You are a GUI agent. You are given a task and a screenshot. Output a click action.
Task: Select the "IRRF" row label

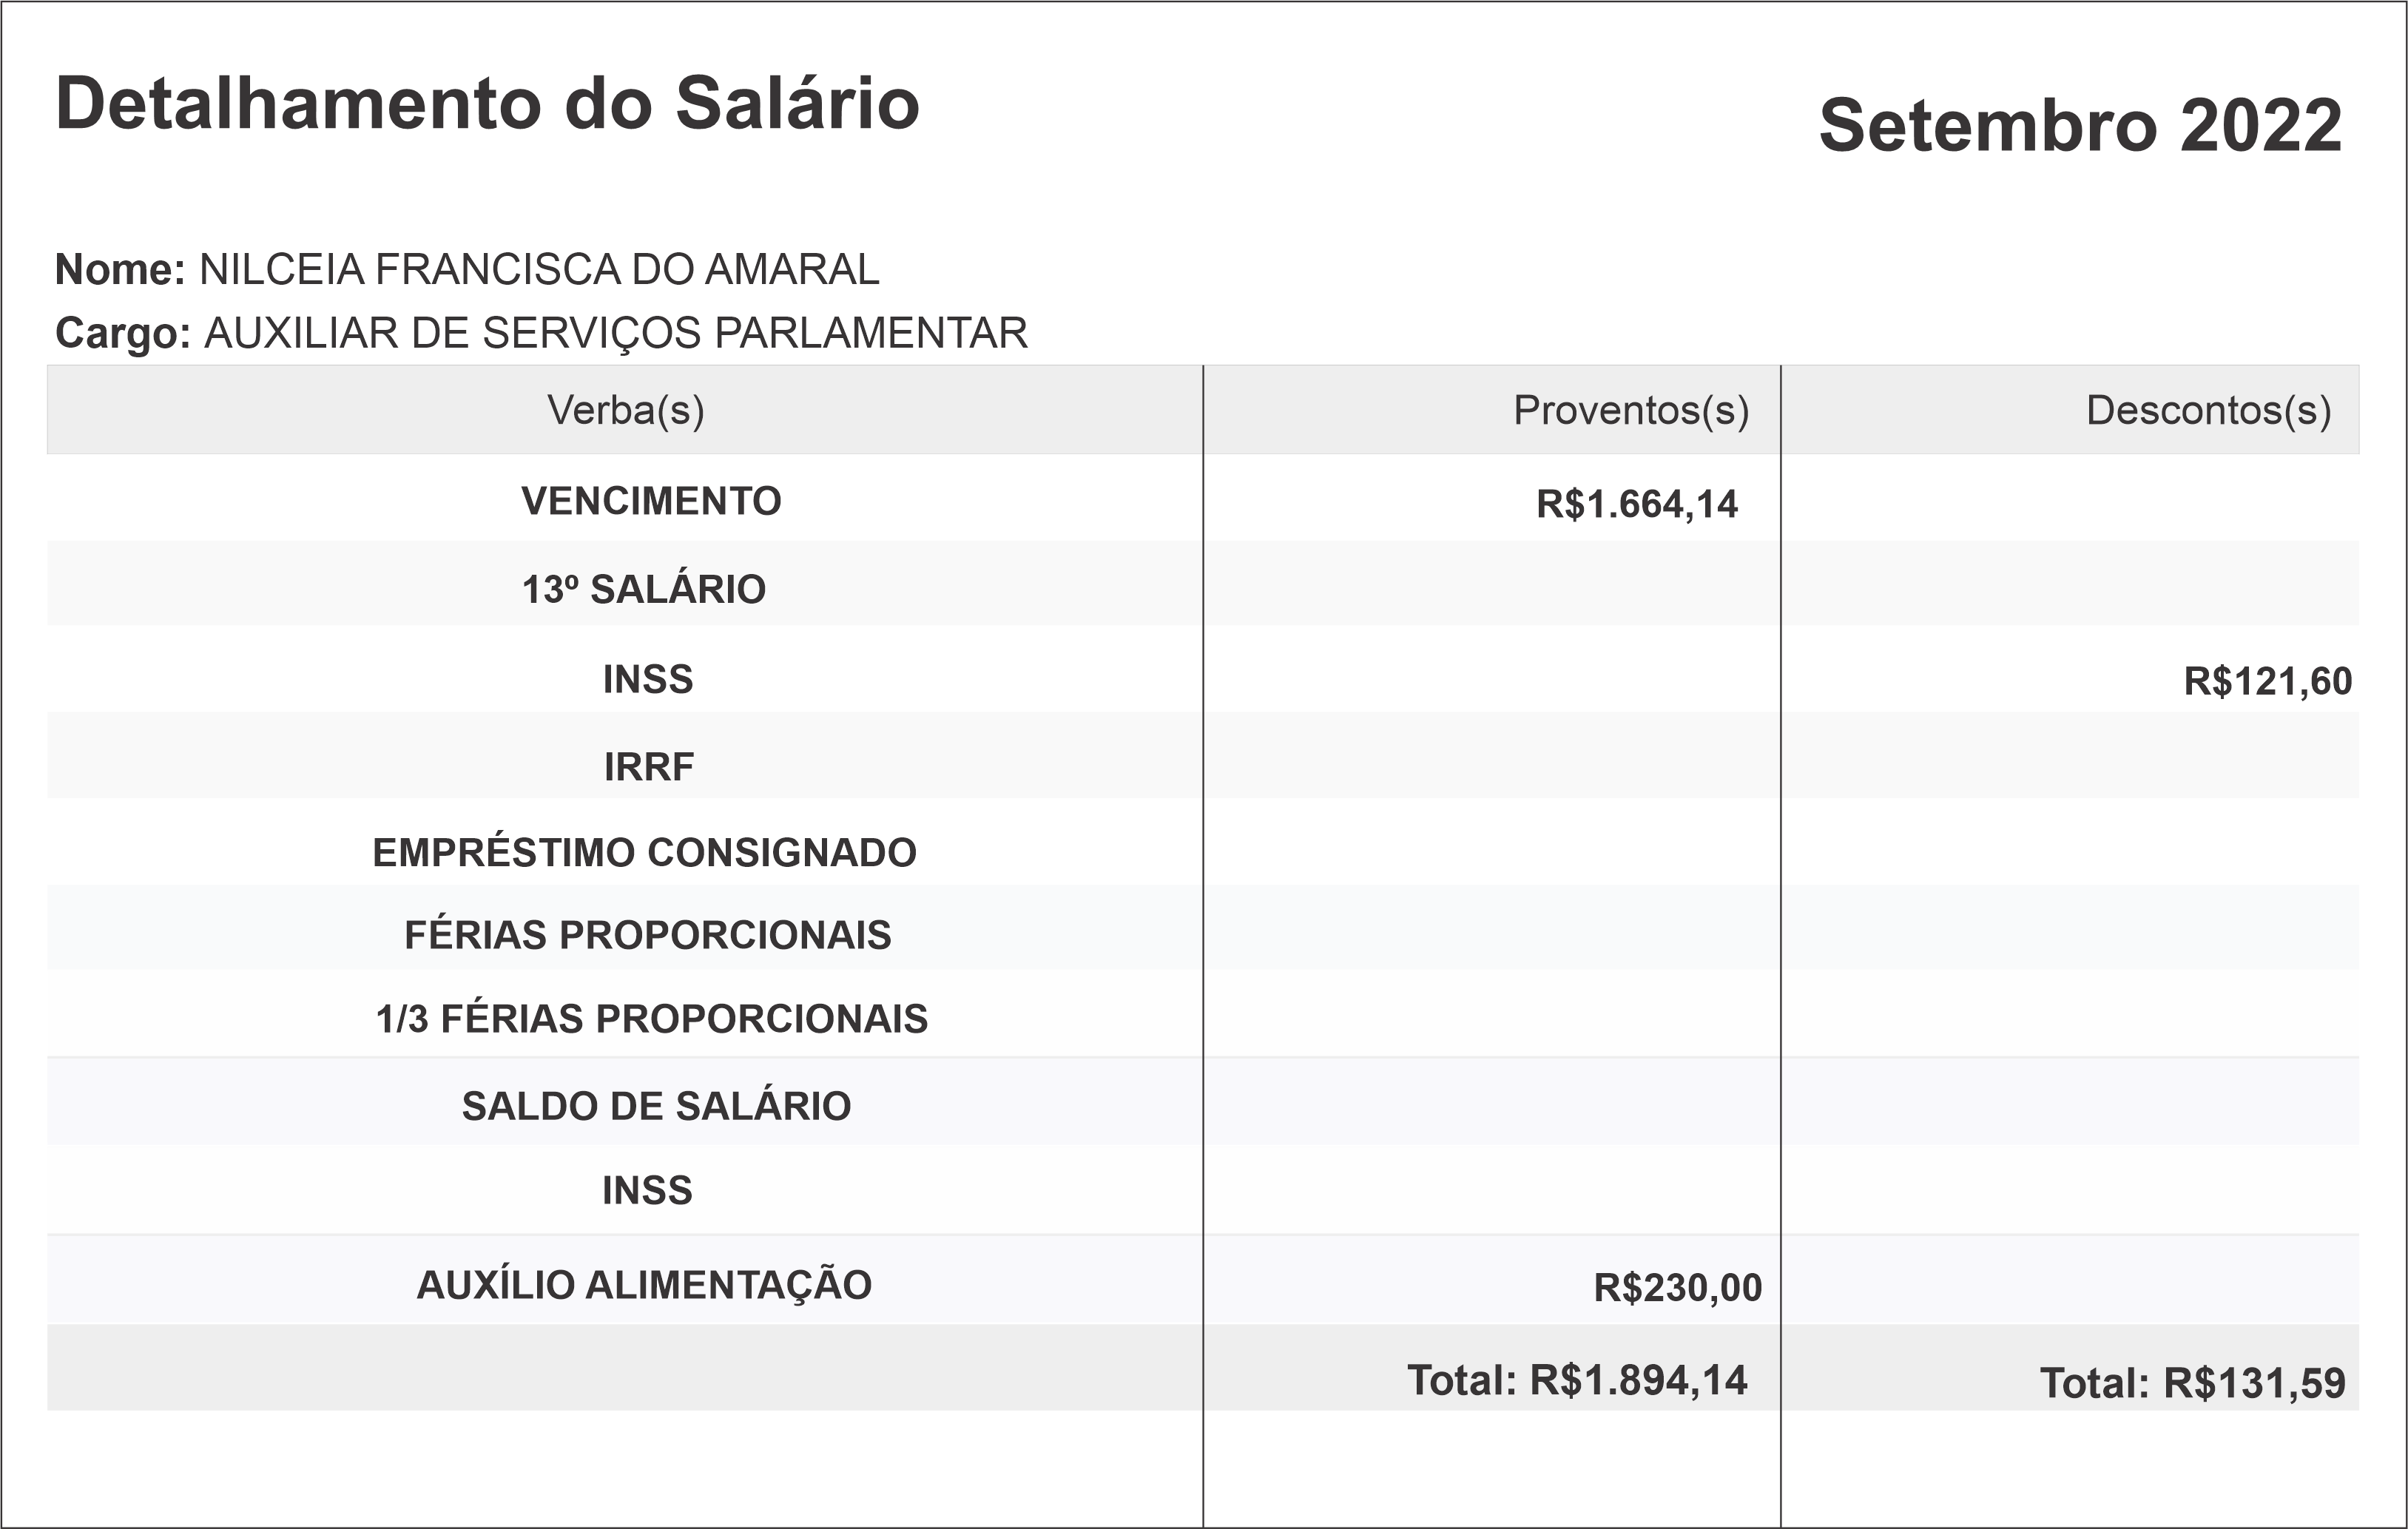(649, 767)
